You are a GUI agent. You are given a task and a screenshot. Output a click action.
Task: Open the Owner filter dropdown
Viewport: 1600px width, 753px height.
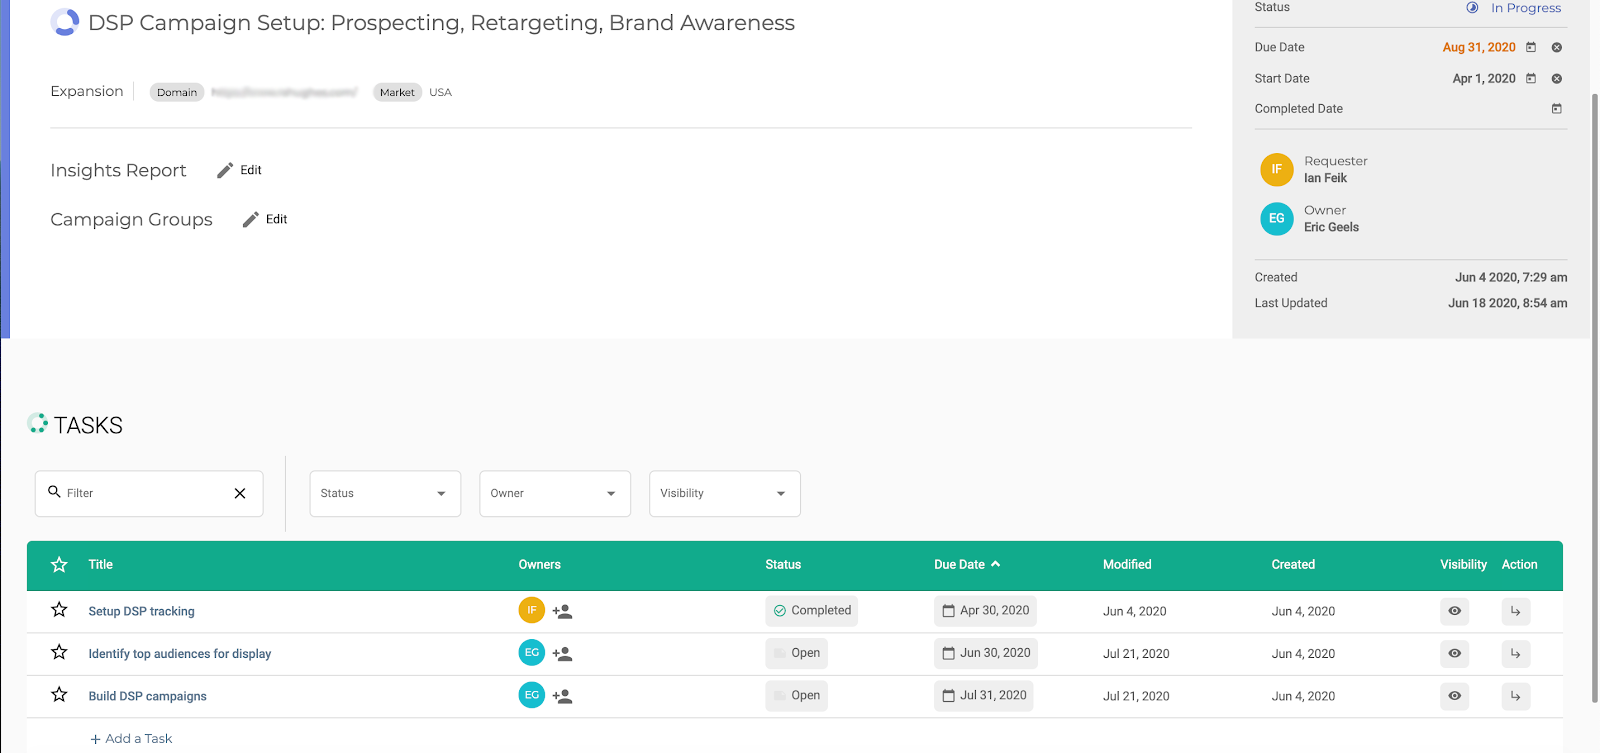555,493
